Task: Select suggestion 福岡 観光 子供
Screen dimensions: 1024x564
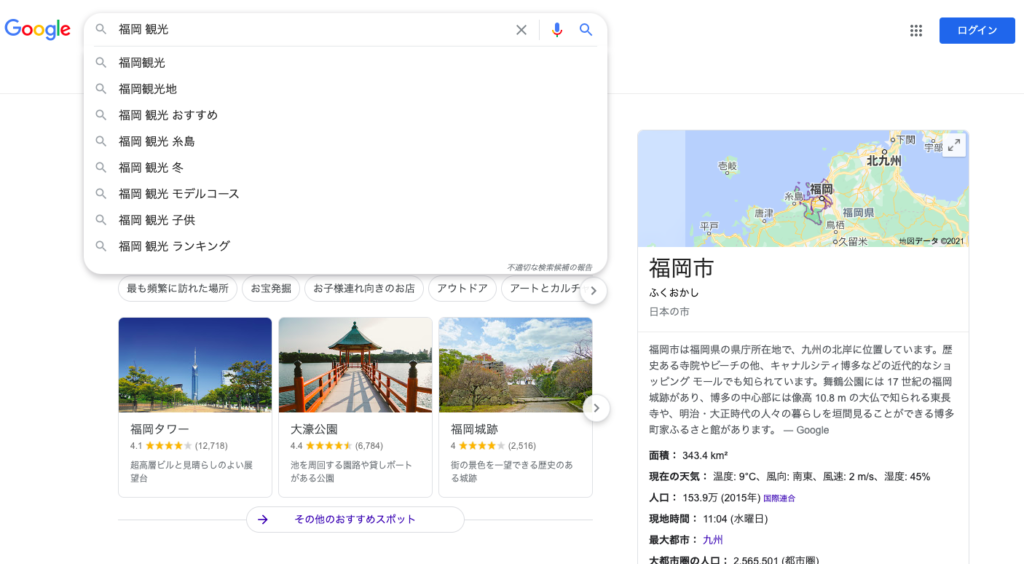Action: click(x=346, y=220)
